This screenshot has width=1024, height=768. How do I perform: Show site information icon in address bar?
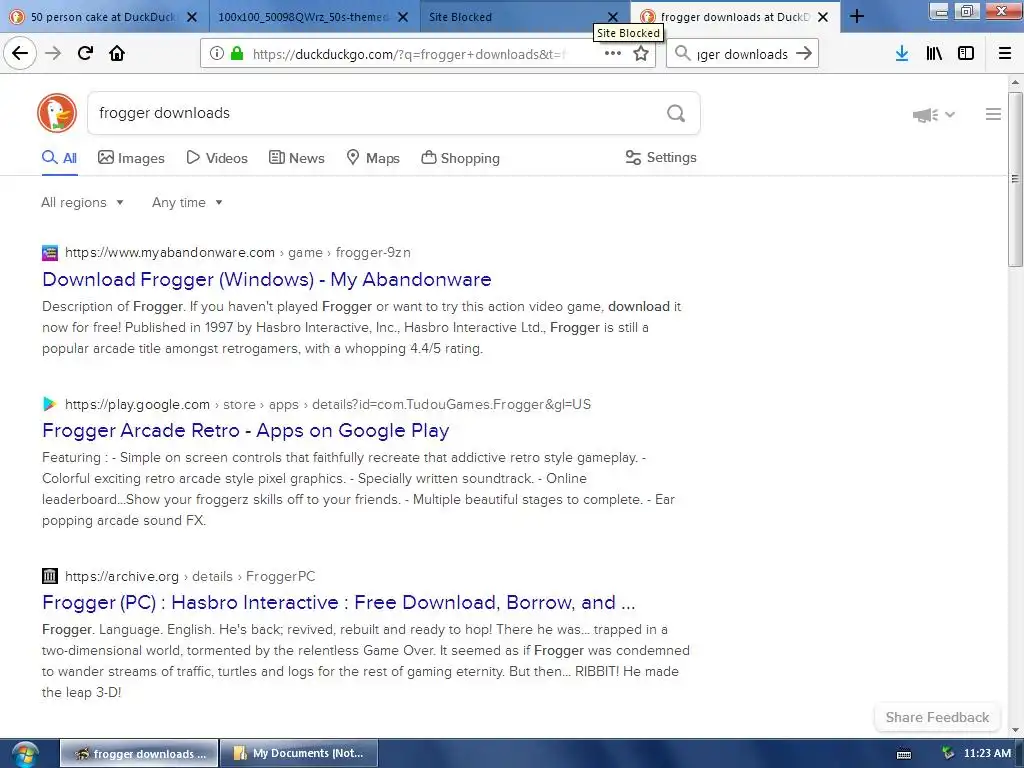(x=217, y=53)
